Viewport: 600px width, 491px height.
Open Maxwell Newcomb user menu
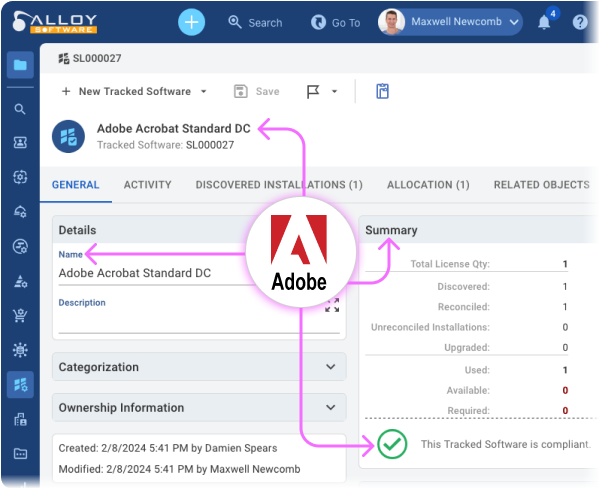[450, 22]
